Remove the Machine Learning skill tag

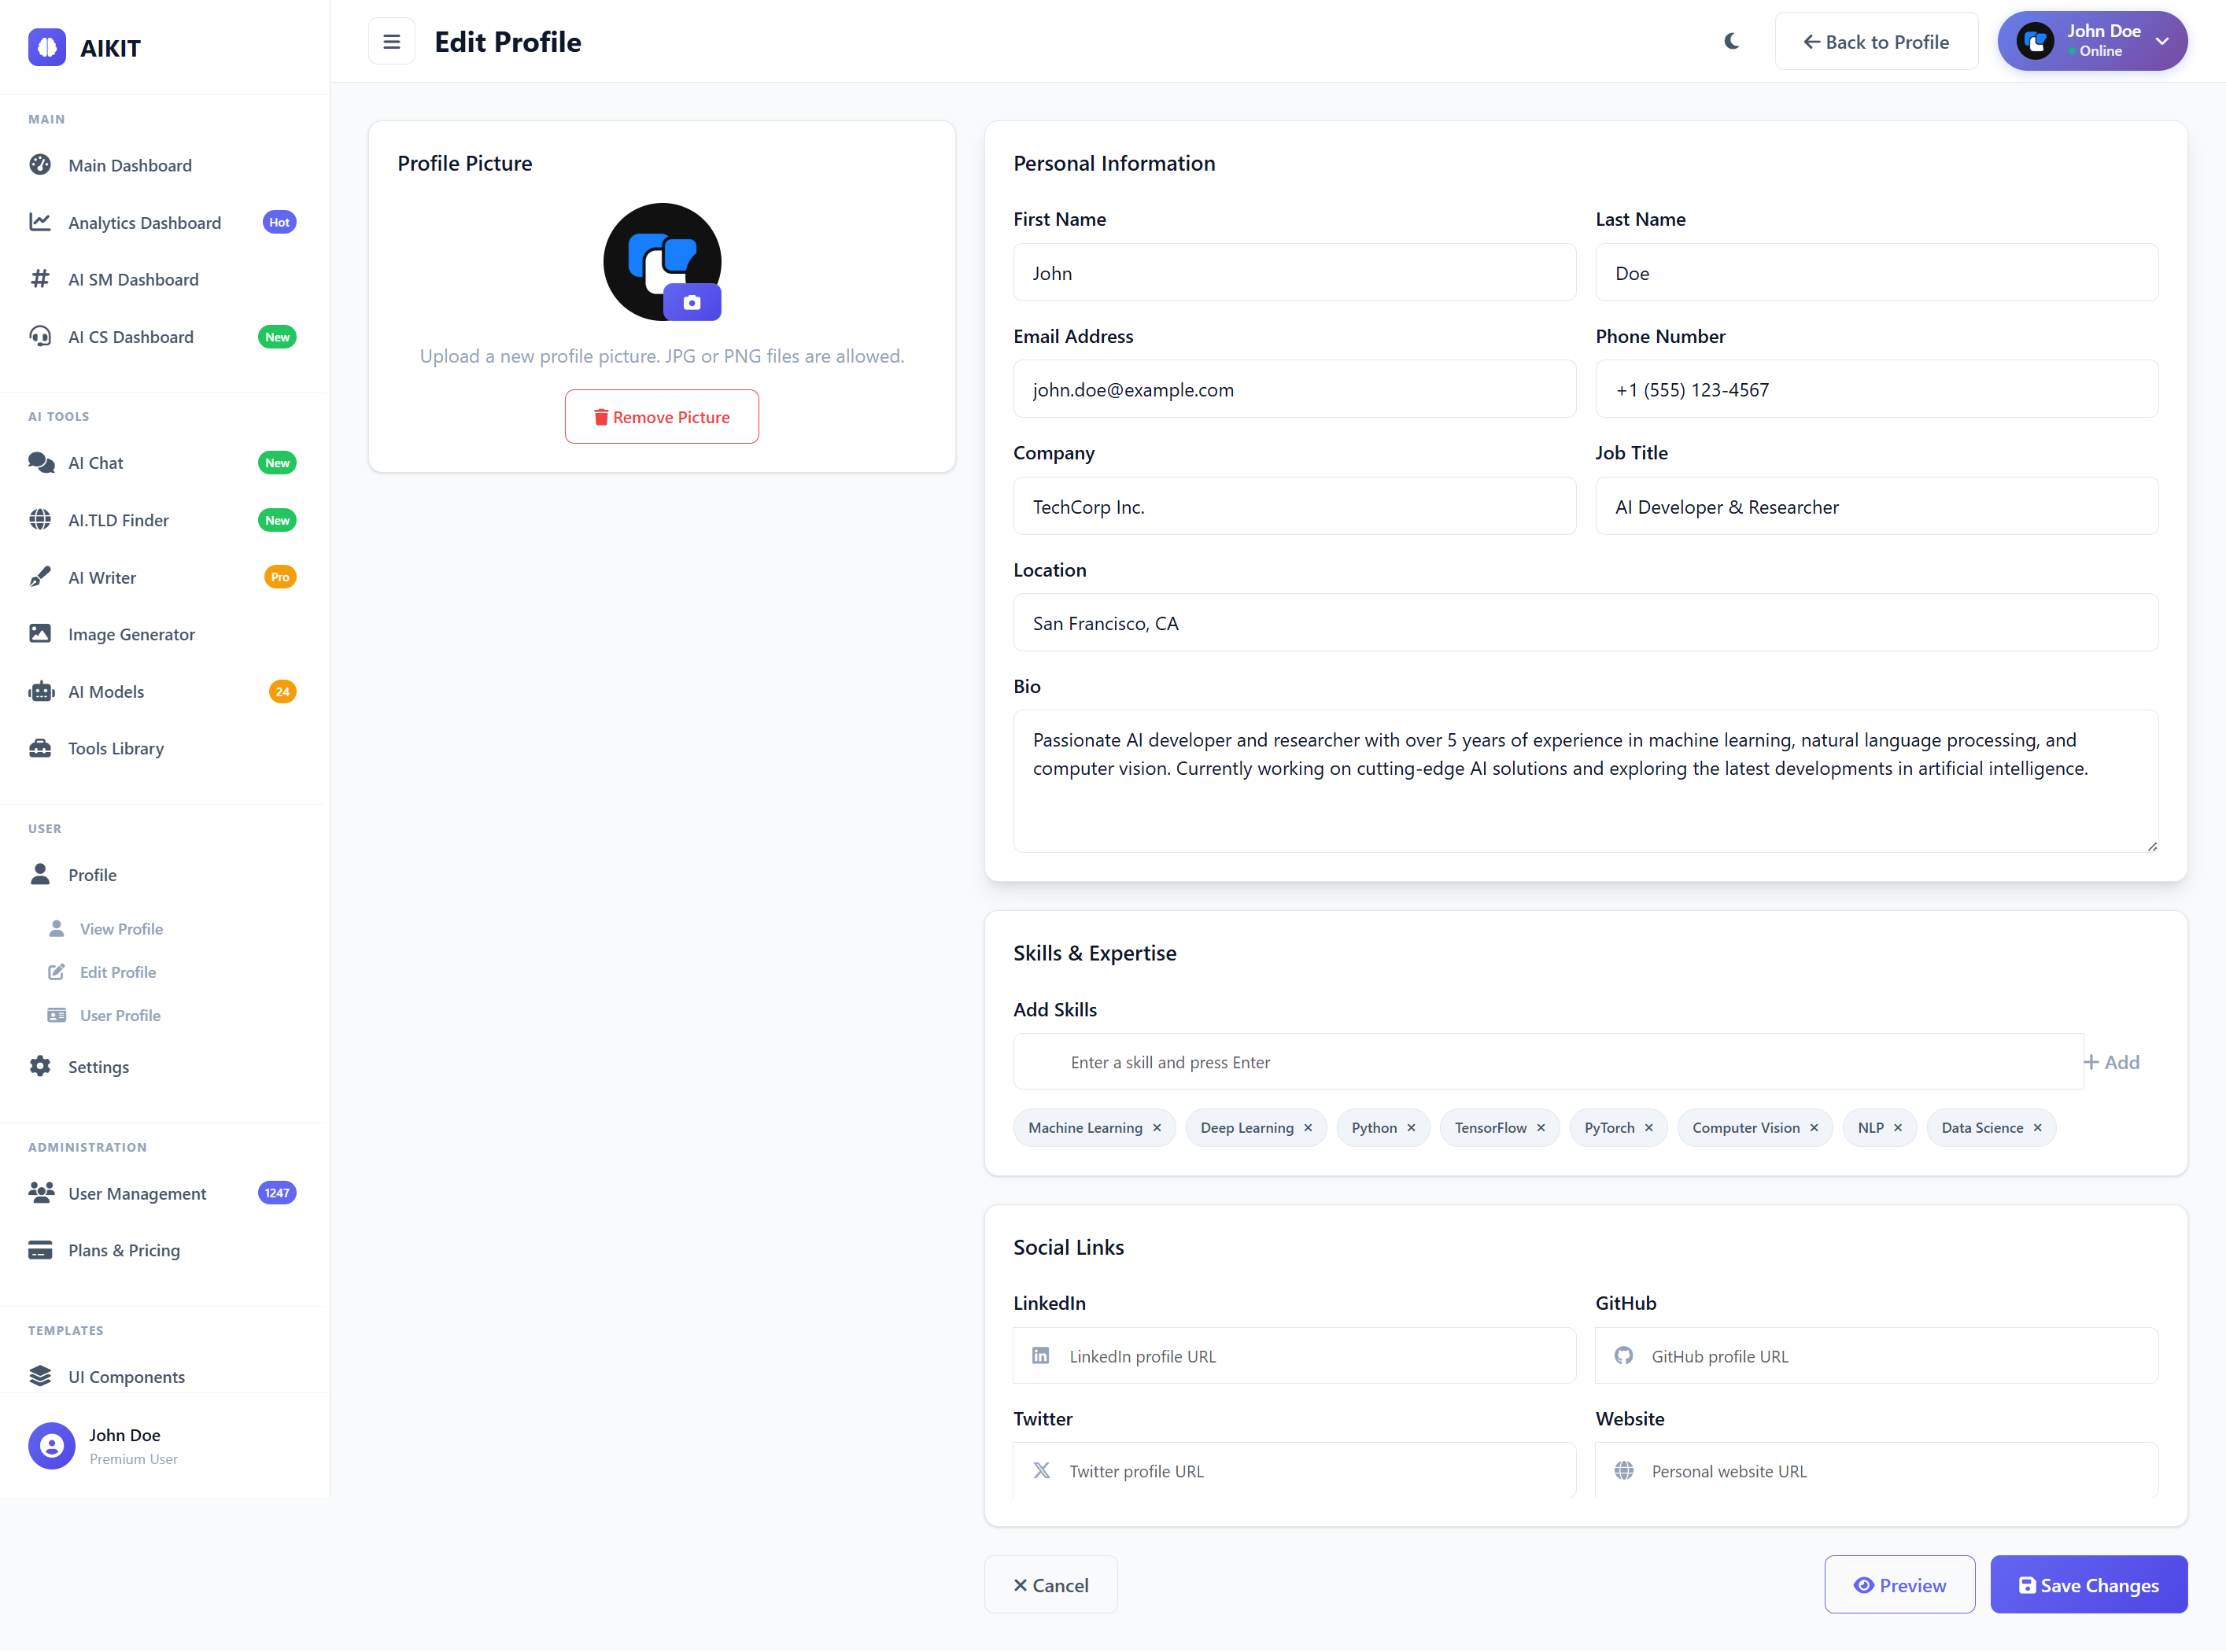click(x=1157, y=1128)
